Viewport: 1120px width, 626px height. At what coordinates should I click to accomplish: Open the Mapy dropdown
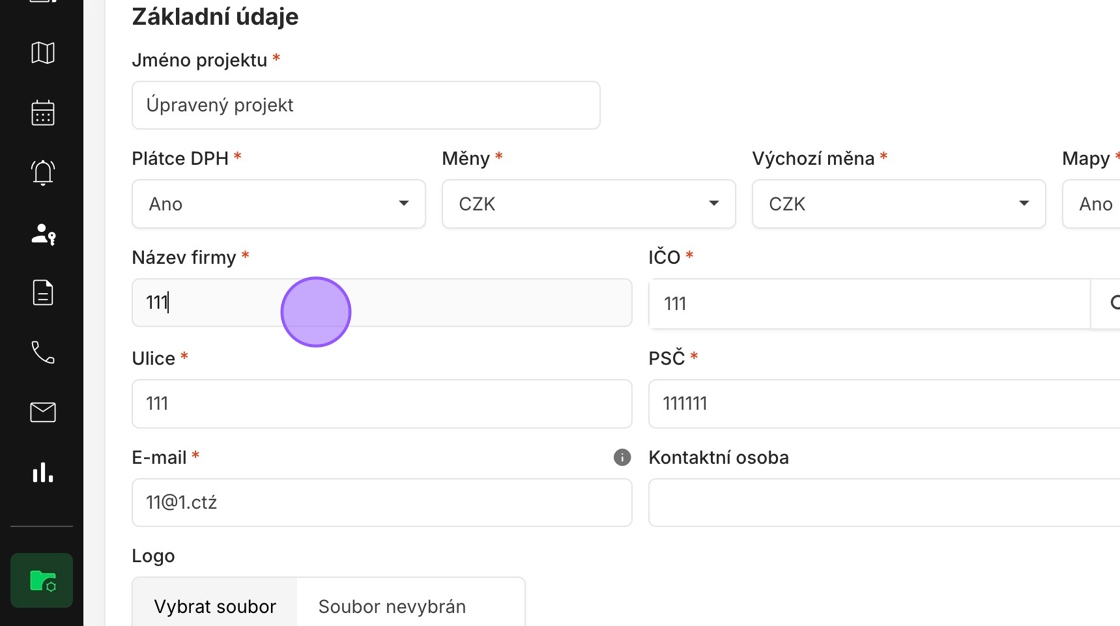coord(1091,204)
